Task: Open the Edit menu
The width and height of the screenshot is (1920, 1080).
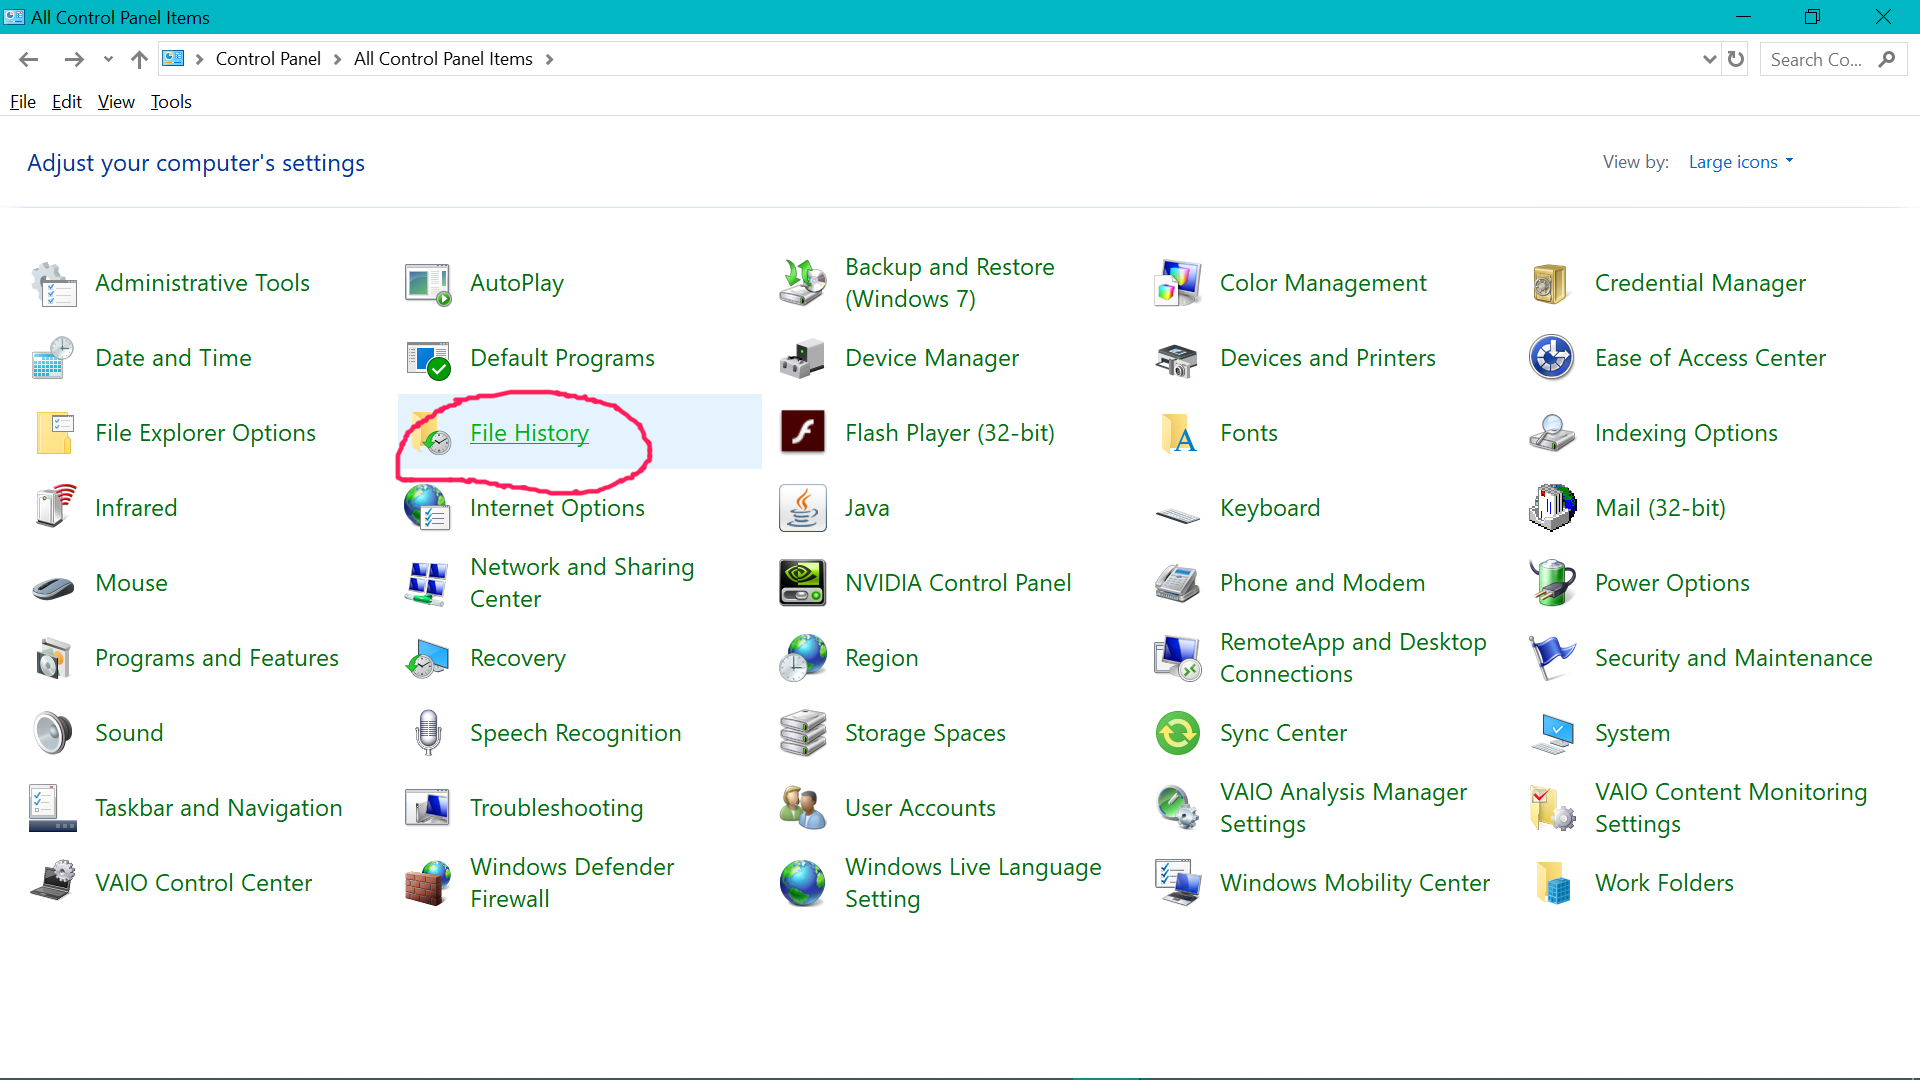Action: point(67,102)
